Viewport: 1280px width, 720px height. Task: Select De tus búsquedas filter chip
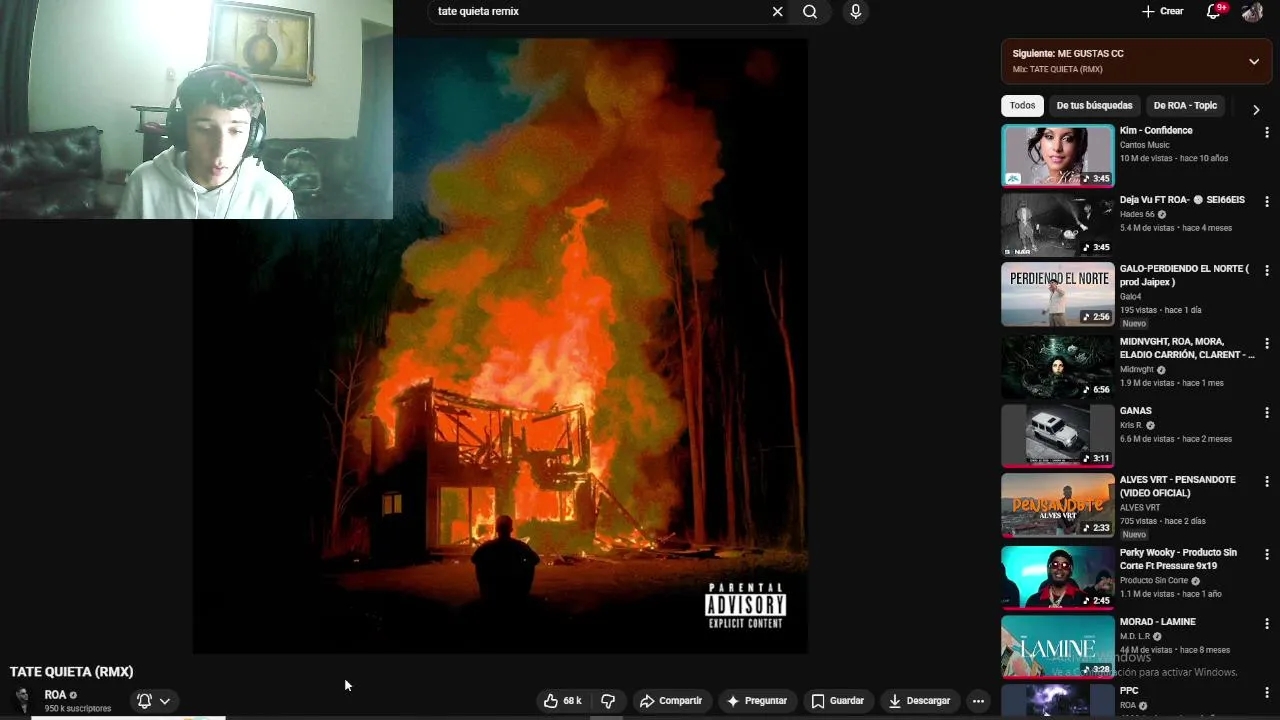1094,106
